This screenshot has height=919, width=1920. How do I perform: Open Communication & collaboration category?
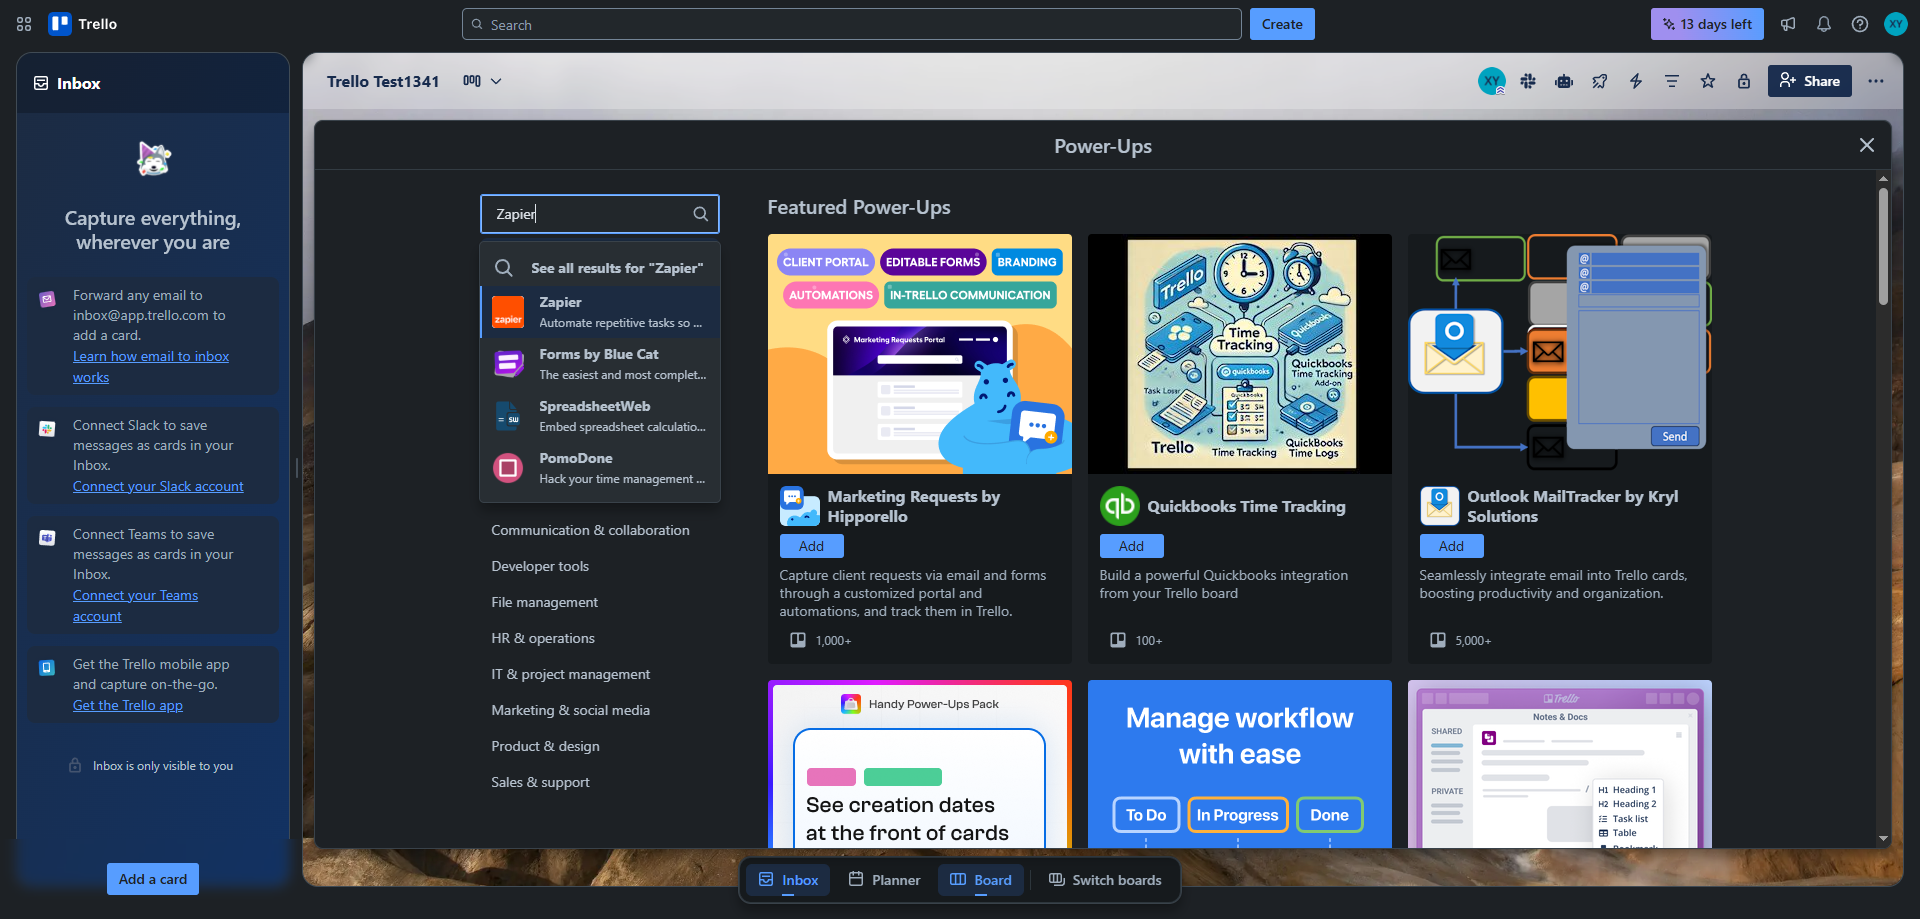[590, 530]
